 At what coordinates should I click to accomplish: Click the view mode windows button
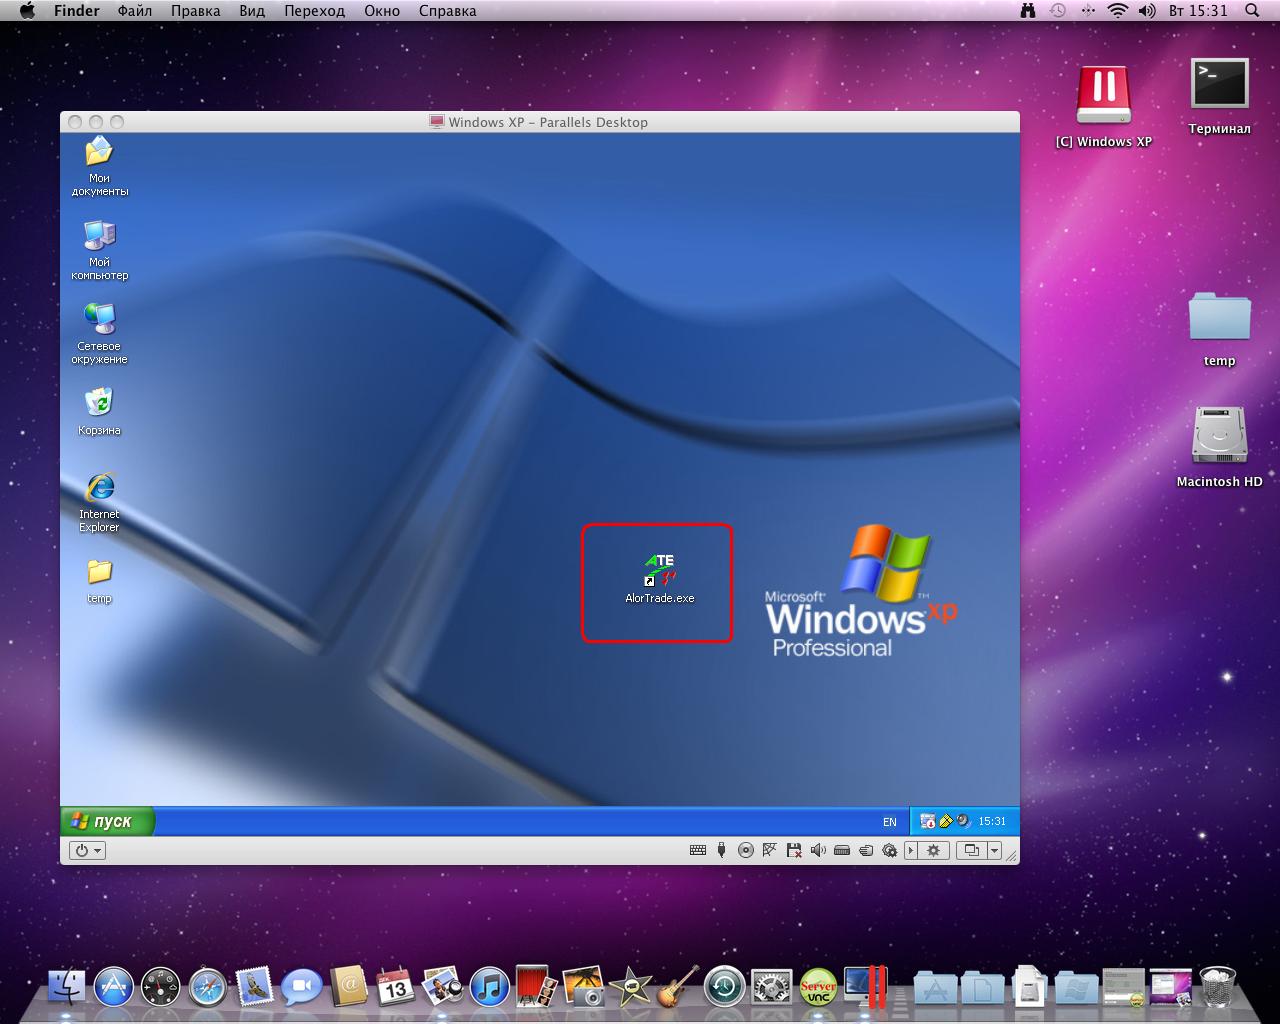[x=971, y=851]
